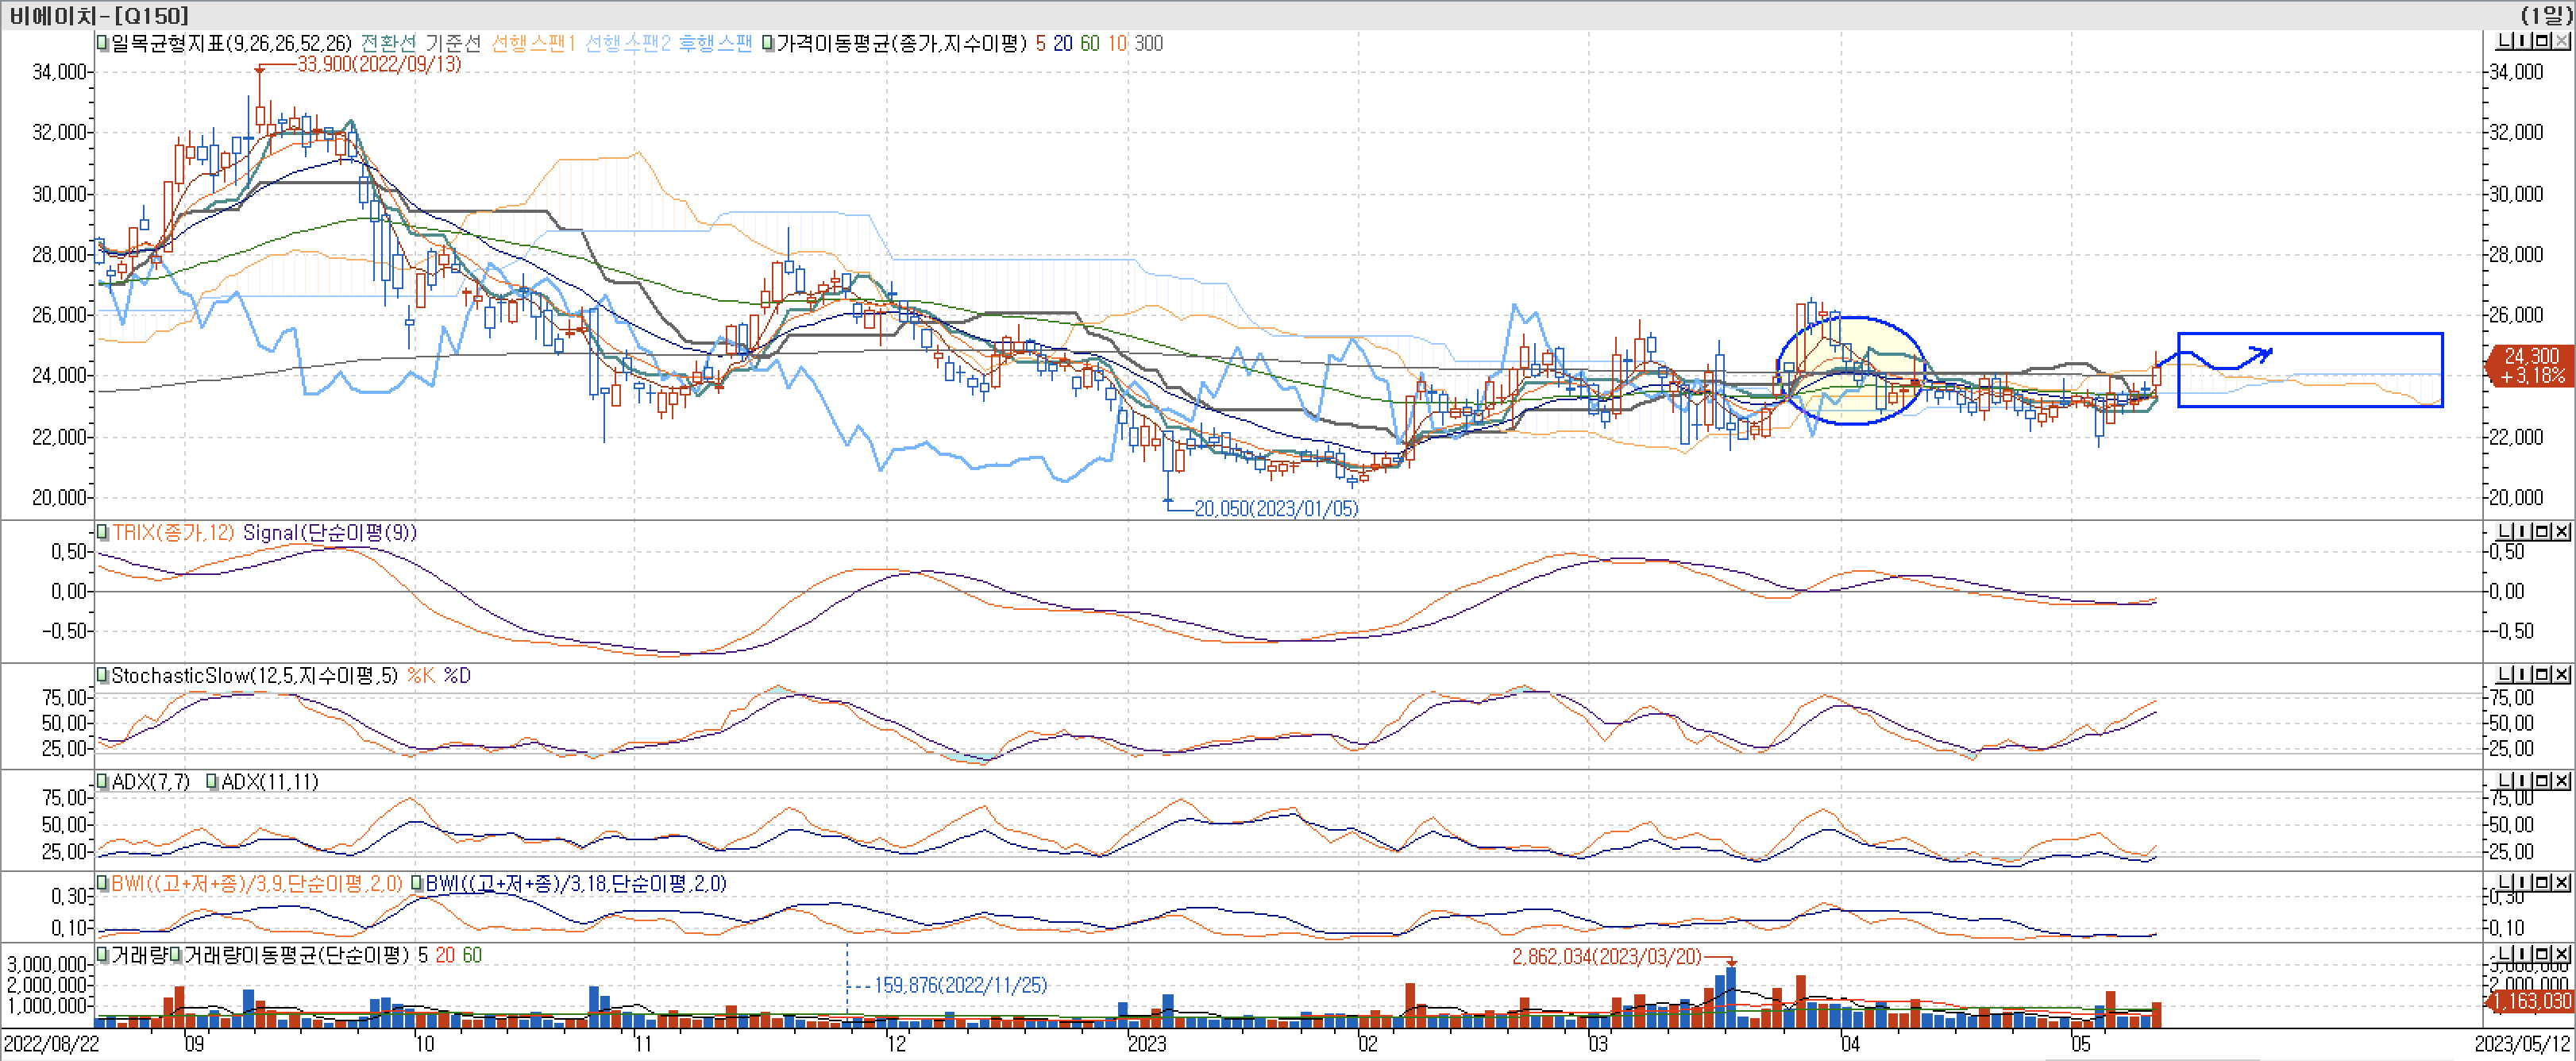Toggle the StochasticSlow indicator checkbox
The width and height of the screenshot is (2576, 1061).
(x=102, y=676)
